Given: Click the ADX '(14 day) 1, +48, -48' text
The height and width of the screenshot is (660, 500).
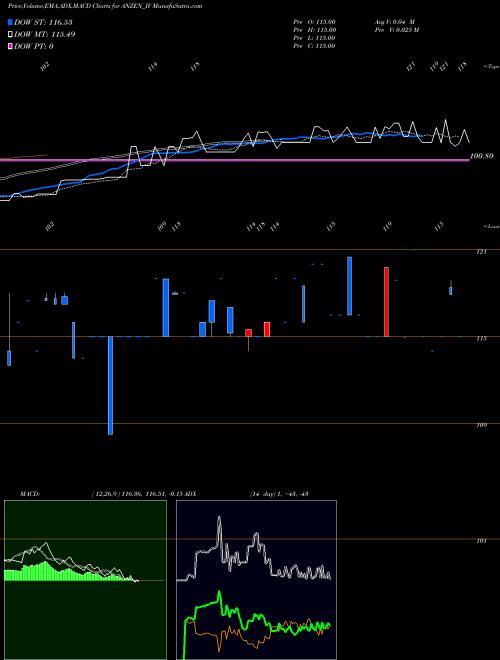Looking at the screenshot, I should pos(279,494).
